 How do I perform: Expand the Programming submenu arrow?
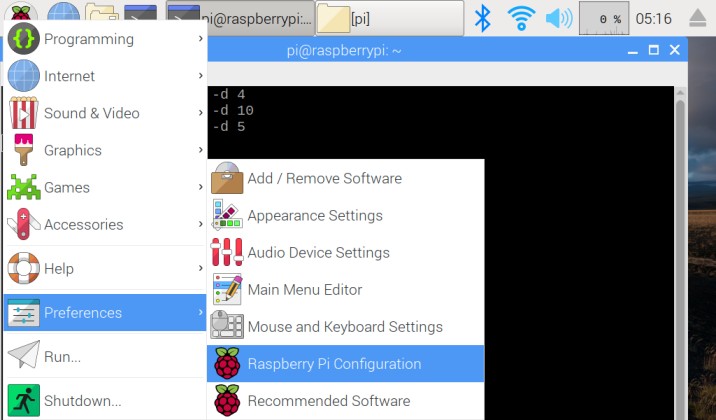point(200,39)
